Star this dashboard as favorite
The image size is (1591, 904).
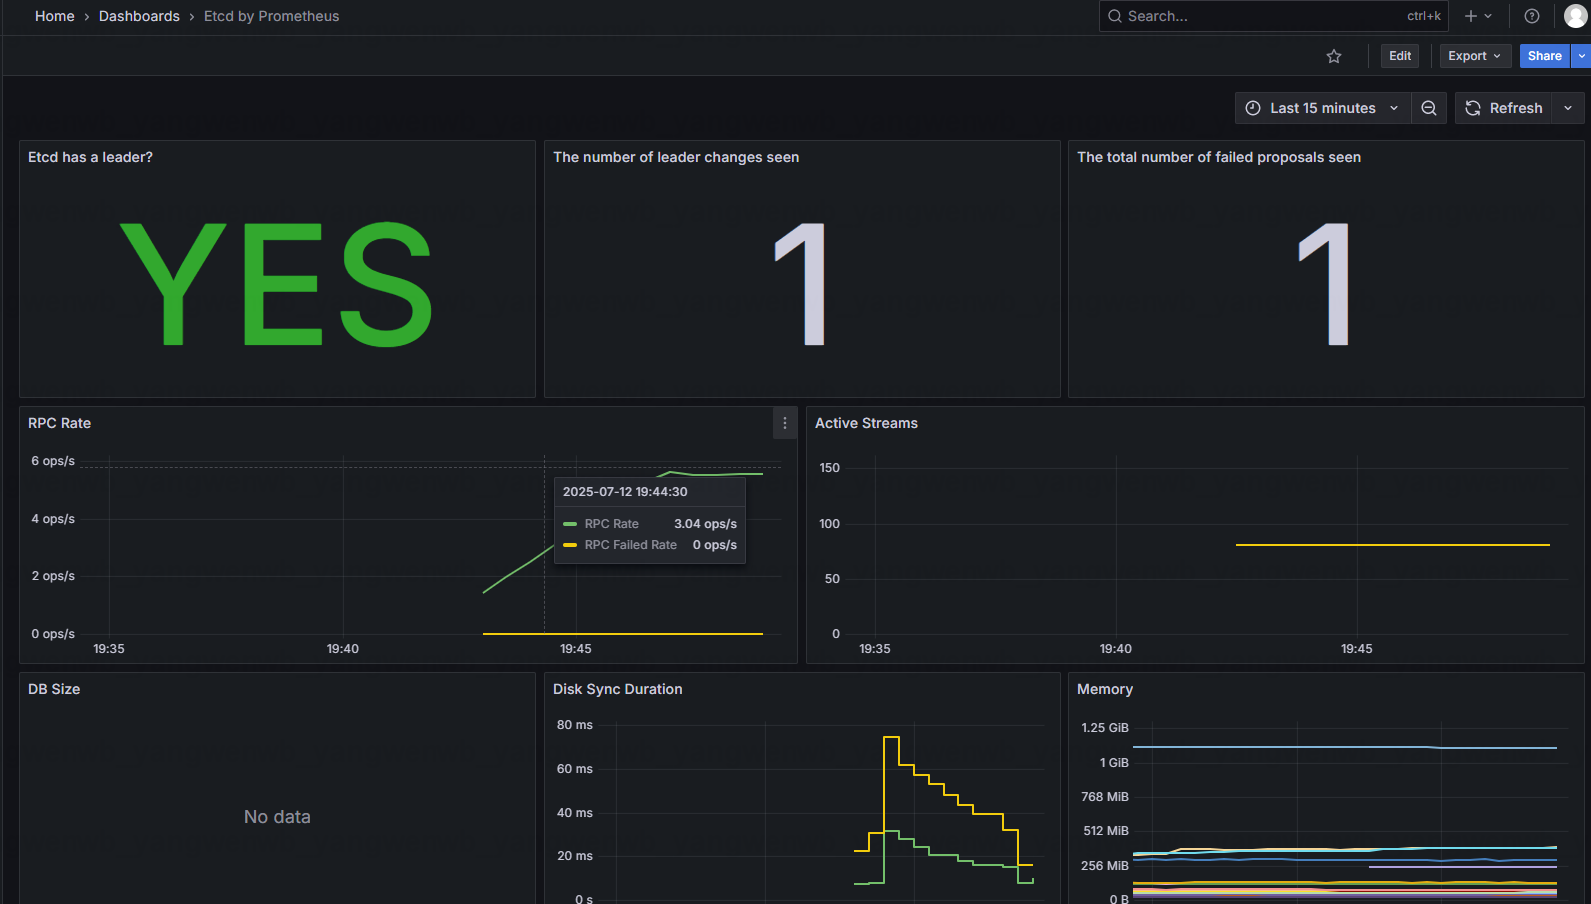[x=1333, y=57]
